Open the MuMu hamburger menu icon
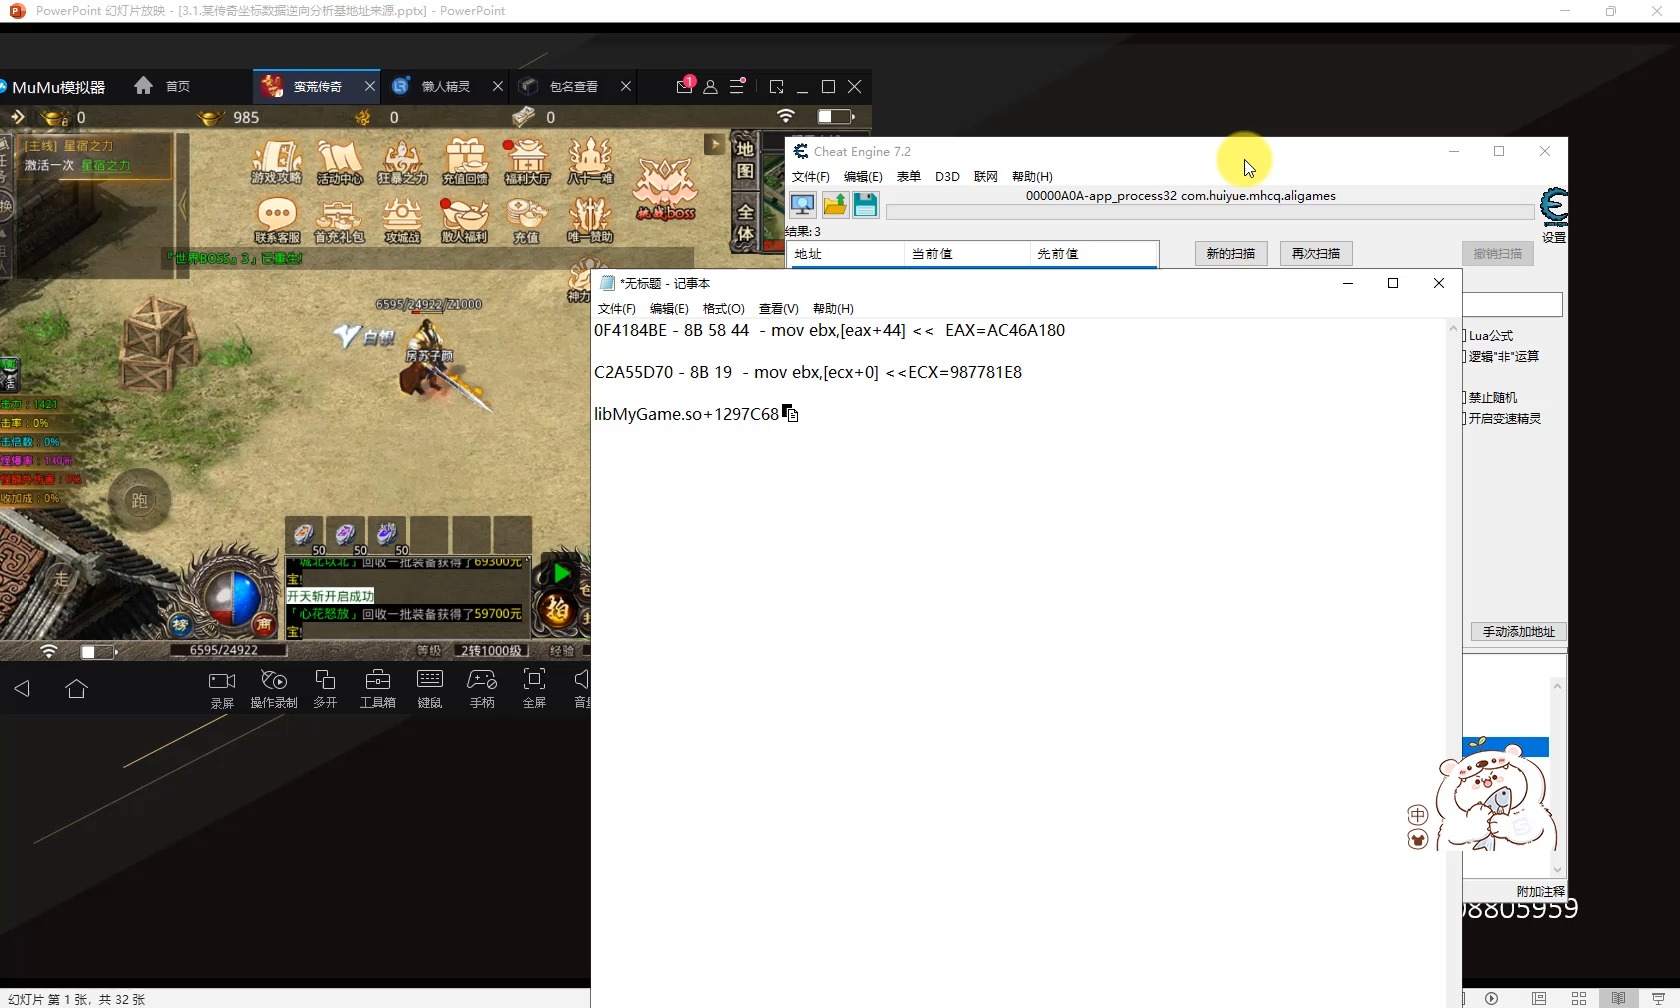The height and width of the screenshot is (1008, 1680). (737, 86)
